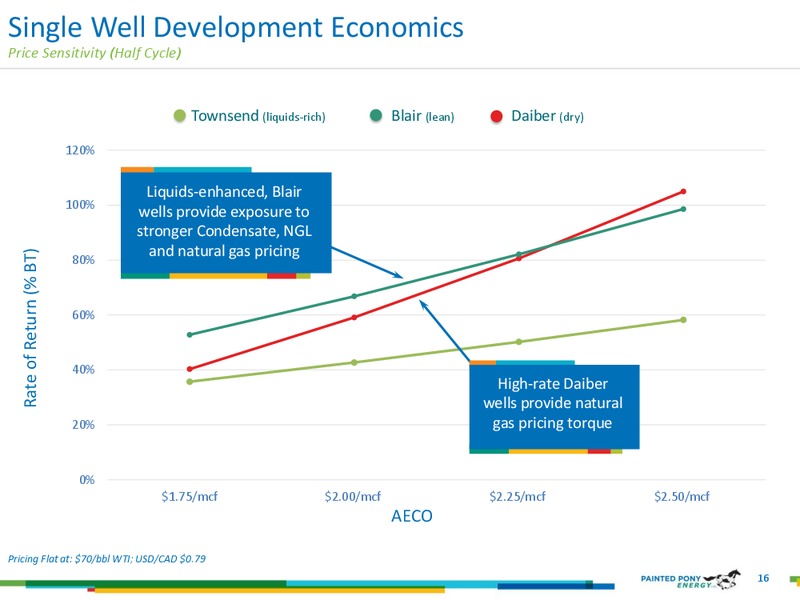The width and height of the screenshot is (800, 600).
Task: Click the 'Rate of Return (% BT)' axis title
Action: click(x=30, y=328)
